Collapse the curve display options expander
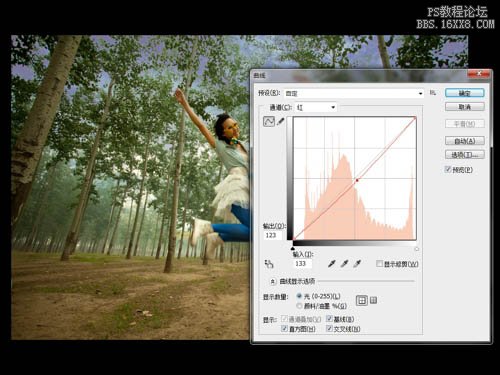The height and width of the screenshot is (375, 500). pos(272,282)
